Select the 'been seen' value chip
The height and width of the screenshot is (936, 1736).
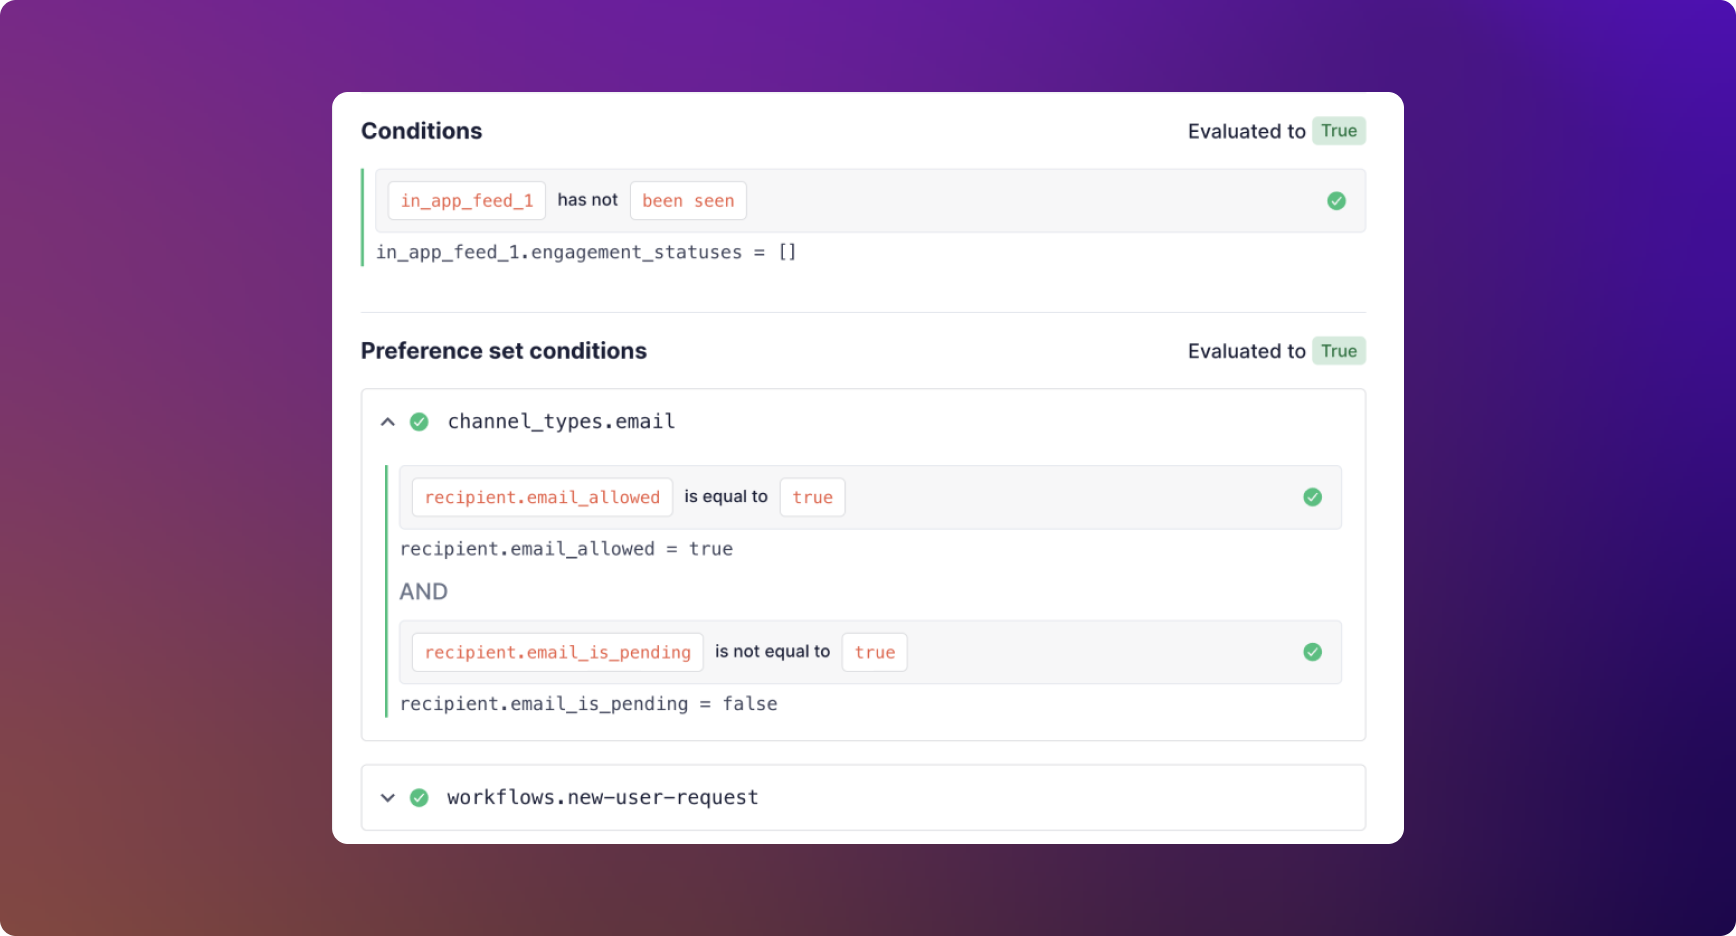coord(688,201)
